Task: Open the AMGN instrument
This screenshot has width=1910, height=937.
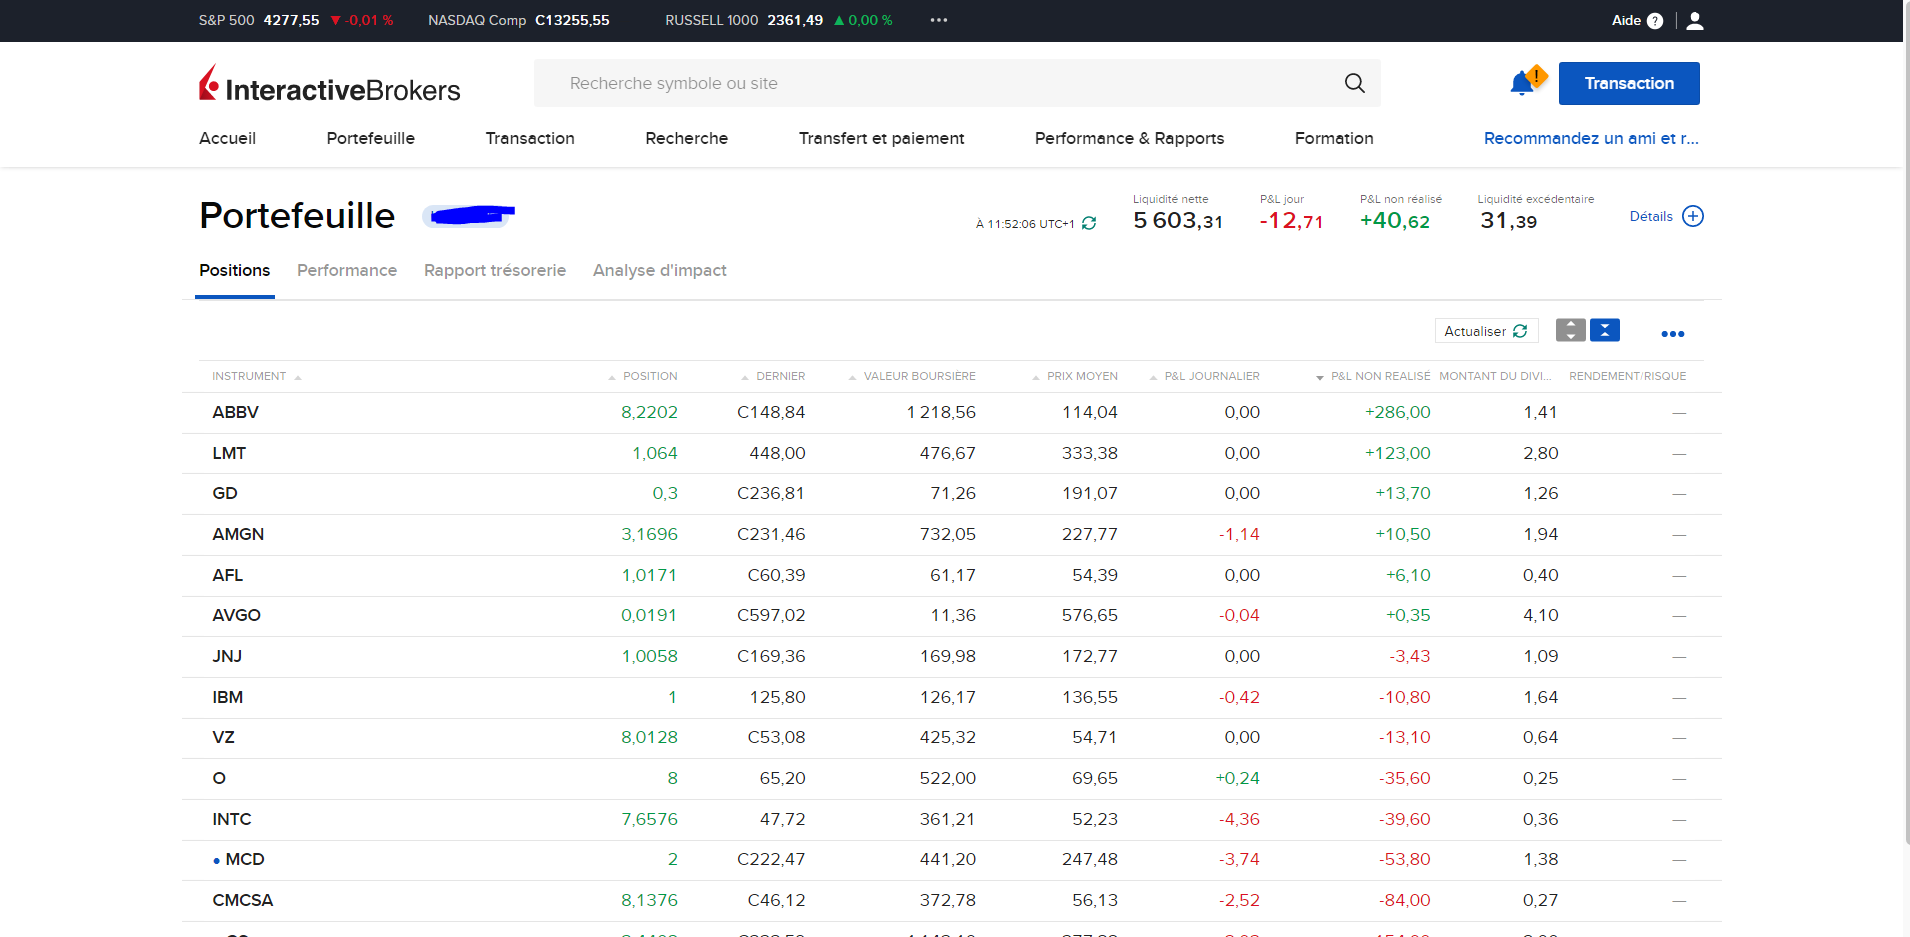Action: [x=238, y=534]
